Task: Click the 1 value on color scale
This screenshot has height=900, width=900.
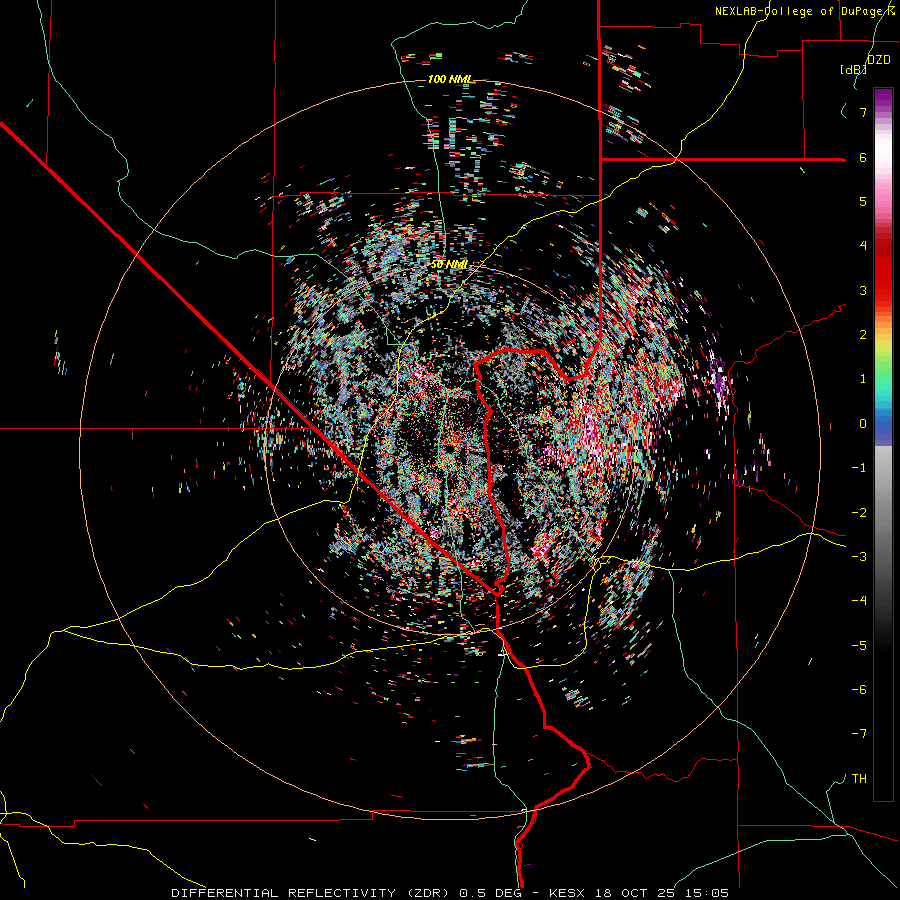Action: pyautogui.click(x=863, y=379)
